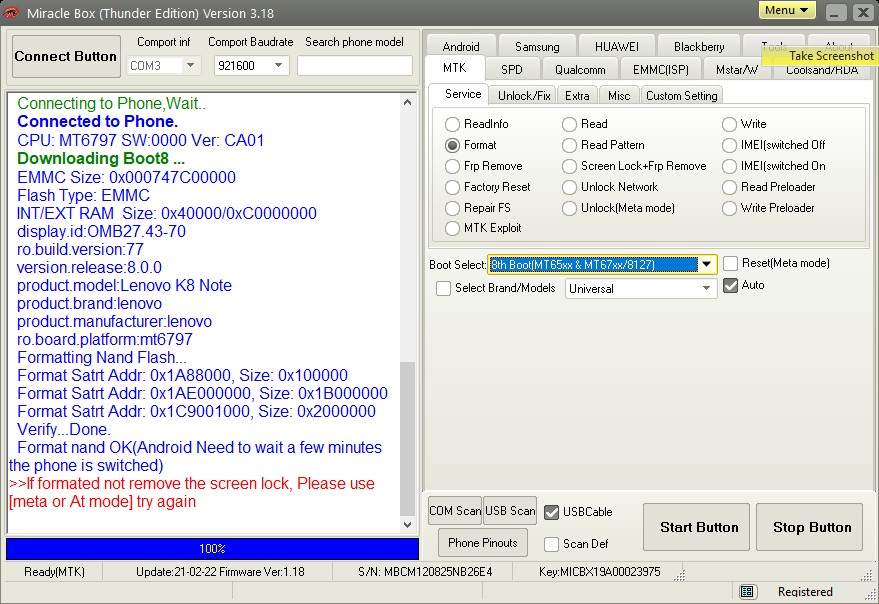Switch to the Misc sub-tab
Viewport: 879px width, 604px height.
[x=619, y=95]
